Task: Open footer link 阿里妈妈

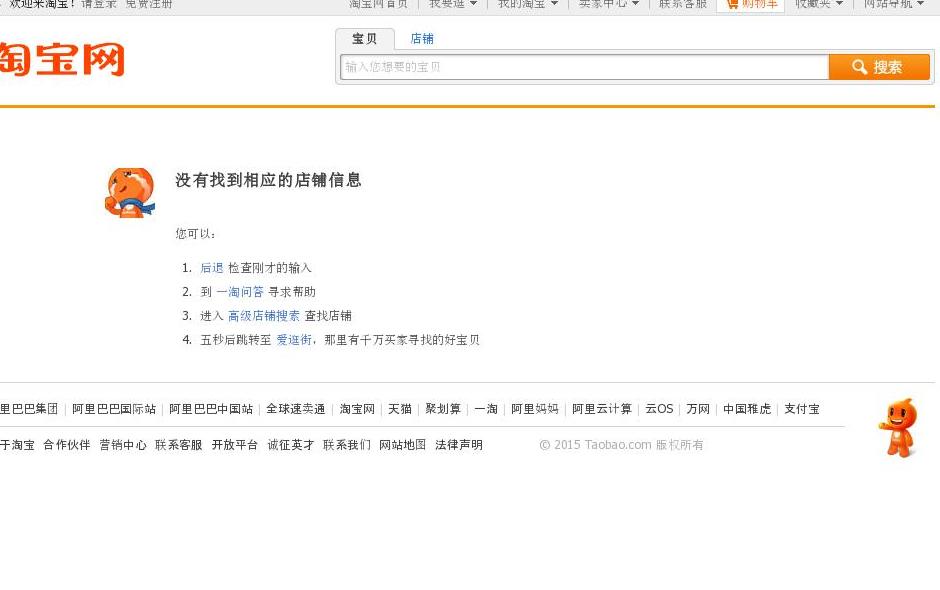Action: pos(535,409)
